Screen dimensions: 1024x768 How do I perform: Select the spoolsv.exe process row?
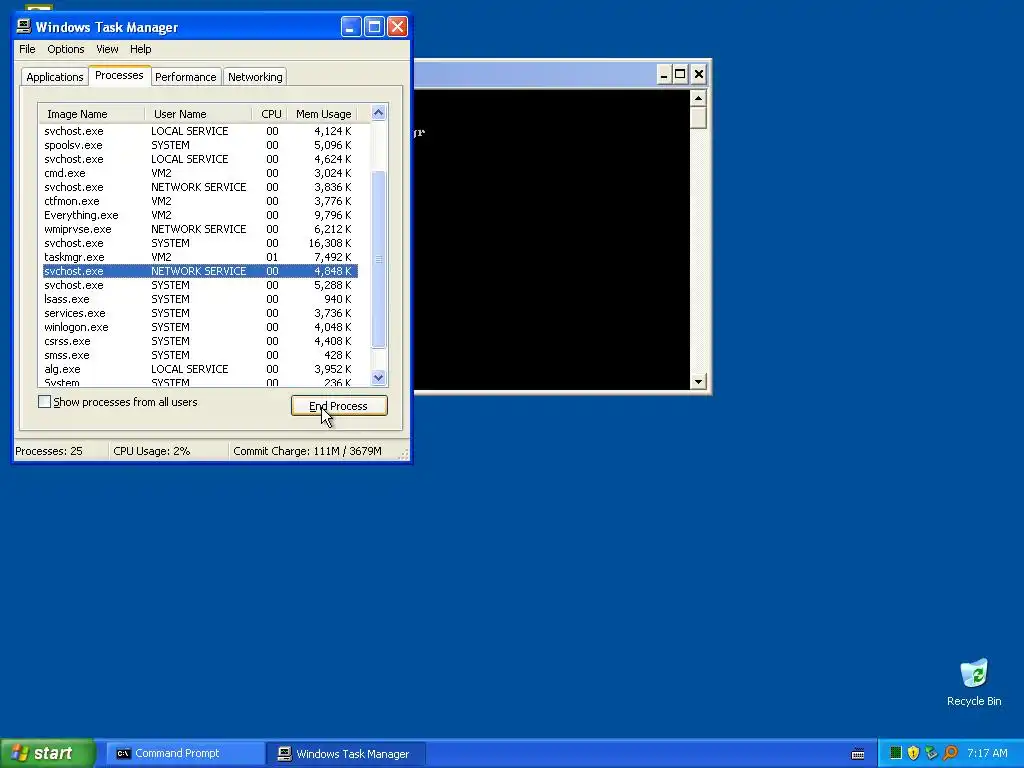(200, 145)
